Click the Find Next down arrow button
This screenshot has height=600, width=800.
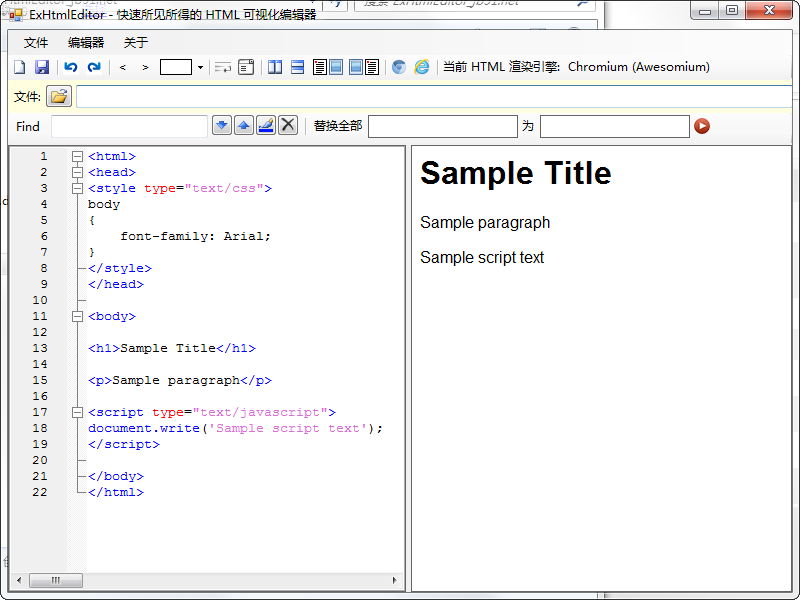(x=222, y=125)
